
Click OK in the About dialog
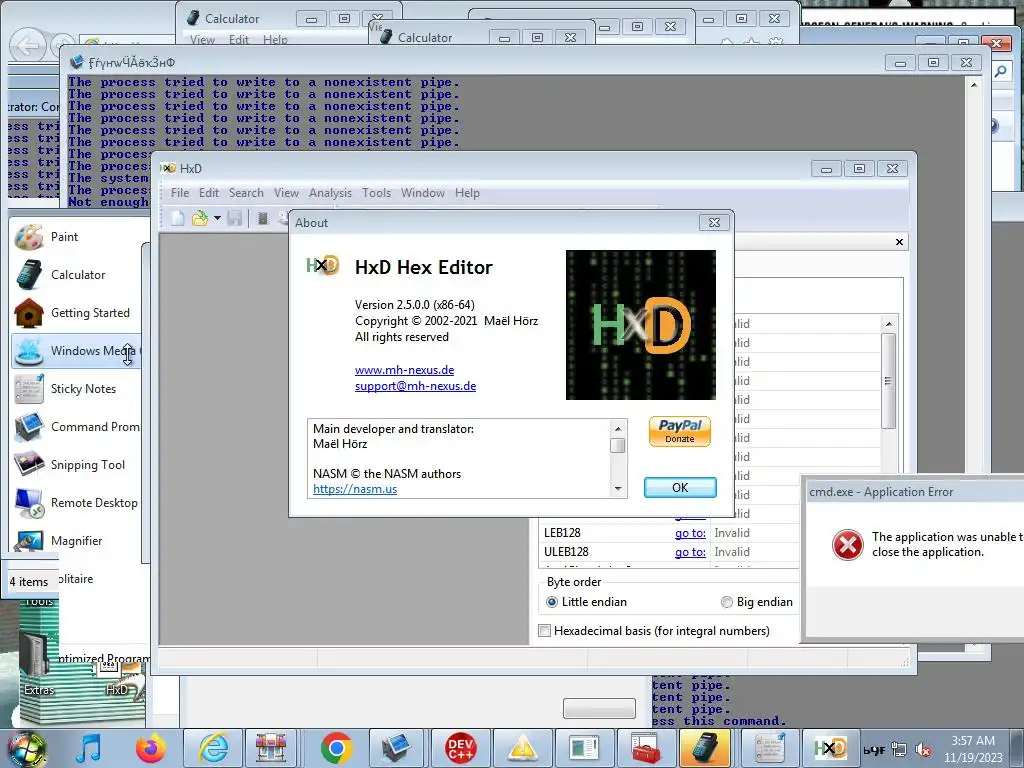[x=680, y=488]
